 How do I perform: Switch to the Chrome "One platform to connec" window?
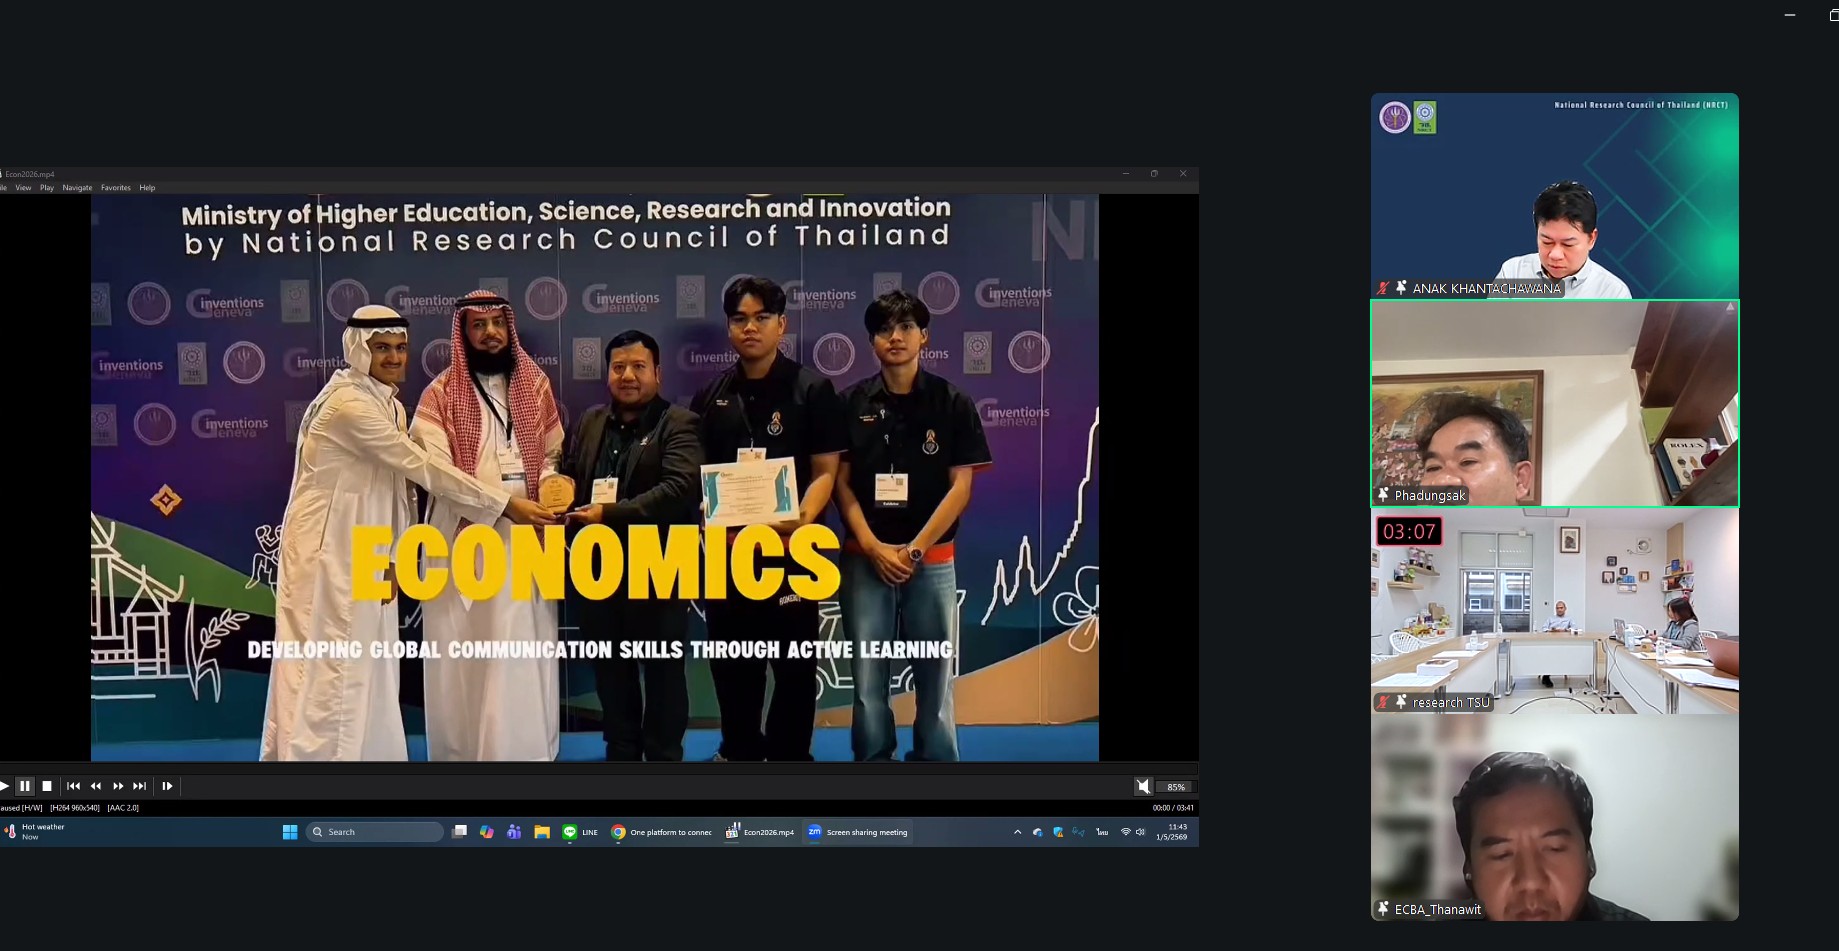coord(662,832)
